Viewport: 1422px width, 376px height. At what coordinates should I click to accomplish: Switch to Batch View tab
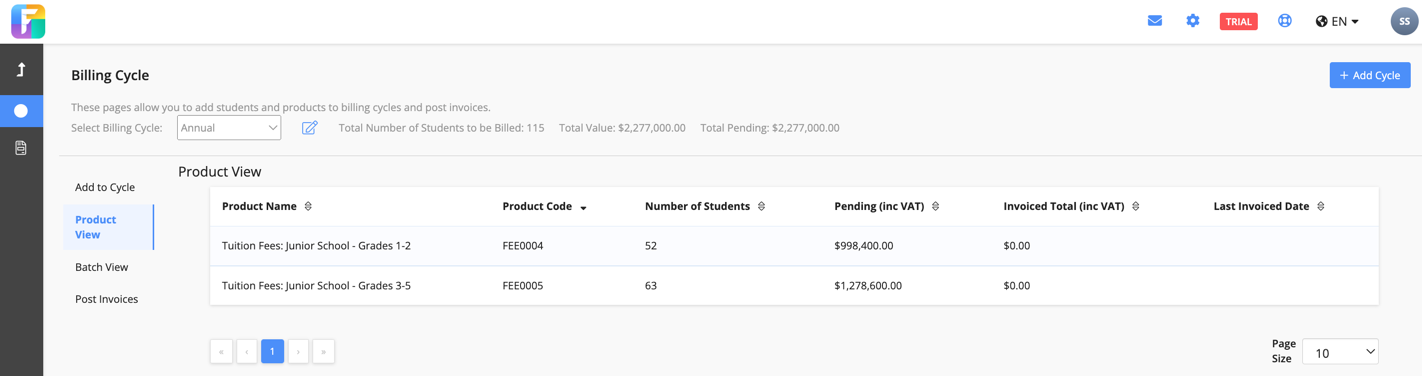coord(102,267)
